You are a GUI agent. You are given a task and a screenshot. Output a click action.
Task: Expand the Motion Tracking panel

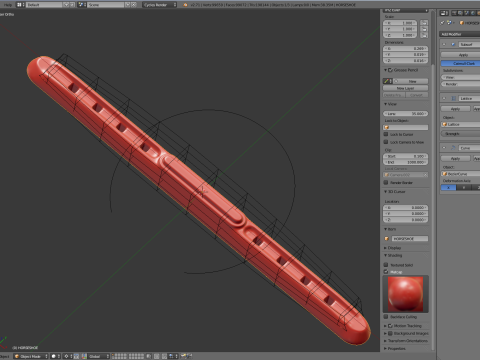(x=385, y=326)
